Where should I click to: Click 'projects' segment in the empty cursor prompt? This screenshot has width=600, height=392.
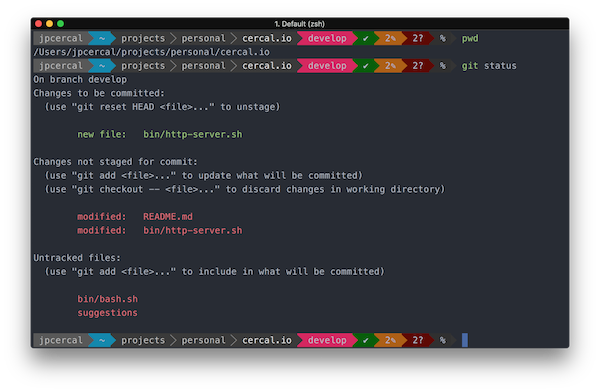click(x=143, y=340)
